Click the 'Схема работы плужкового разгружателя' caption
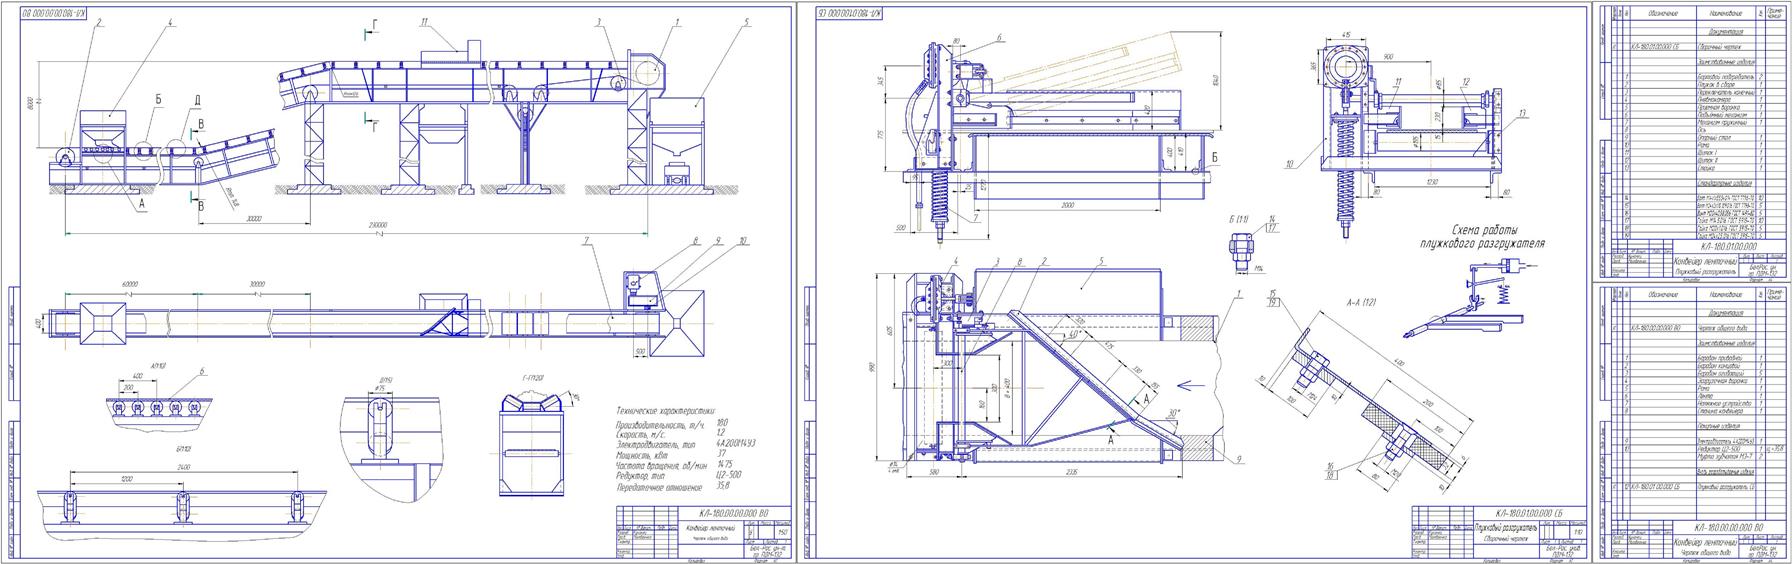The width and height of the screenshot is (1792, 564). [x=1483, y=237]
